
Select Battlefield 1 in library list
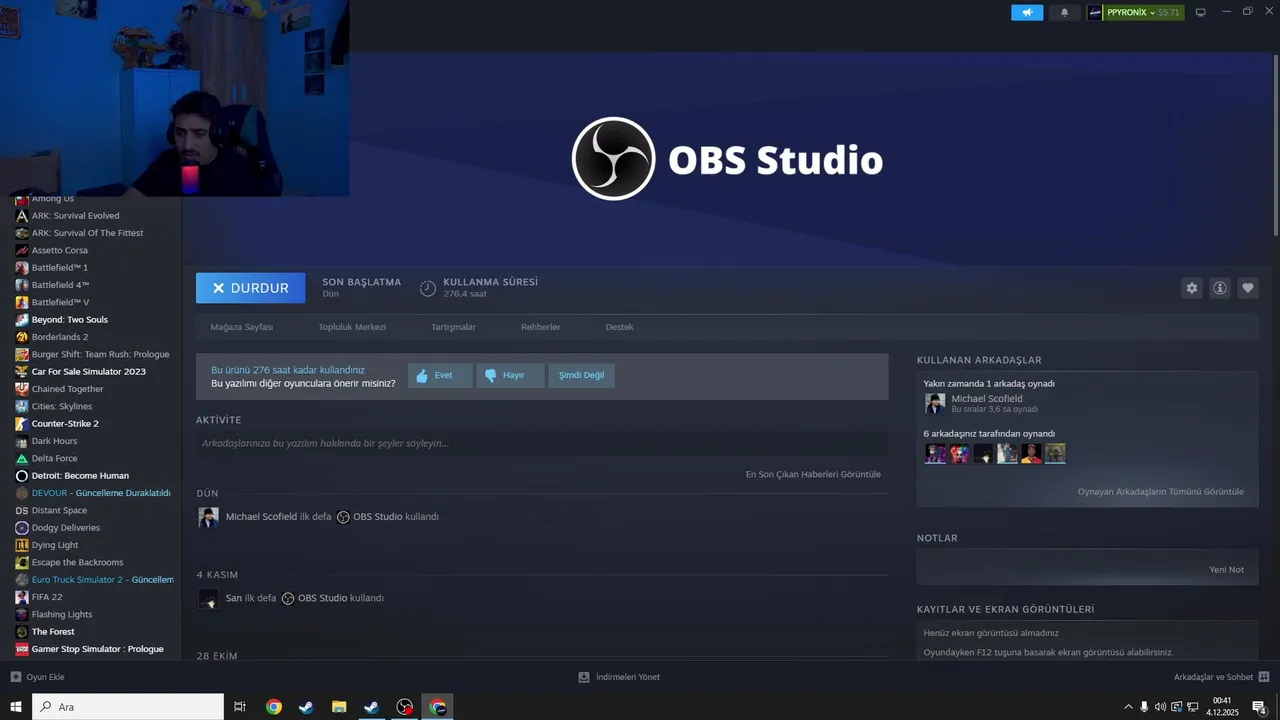point(59,268)
